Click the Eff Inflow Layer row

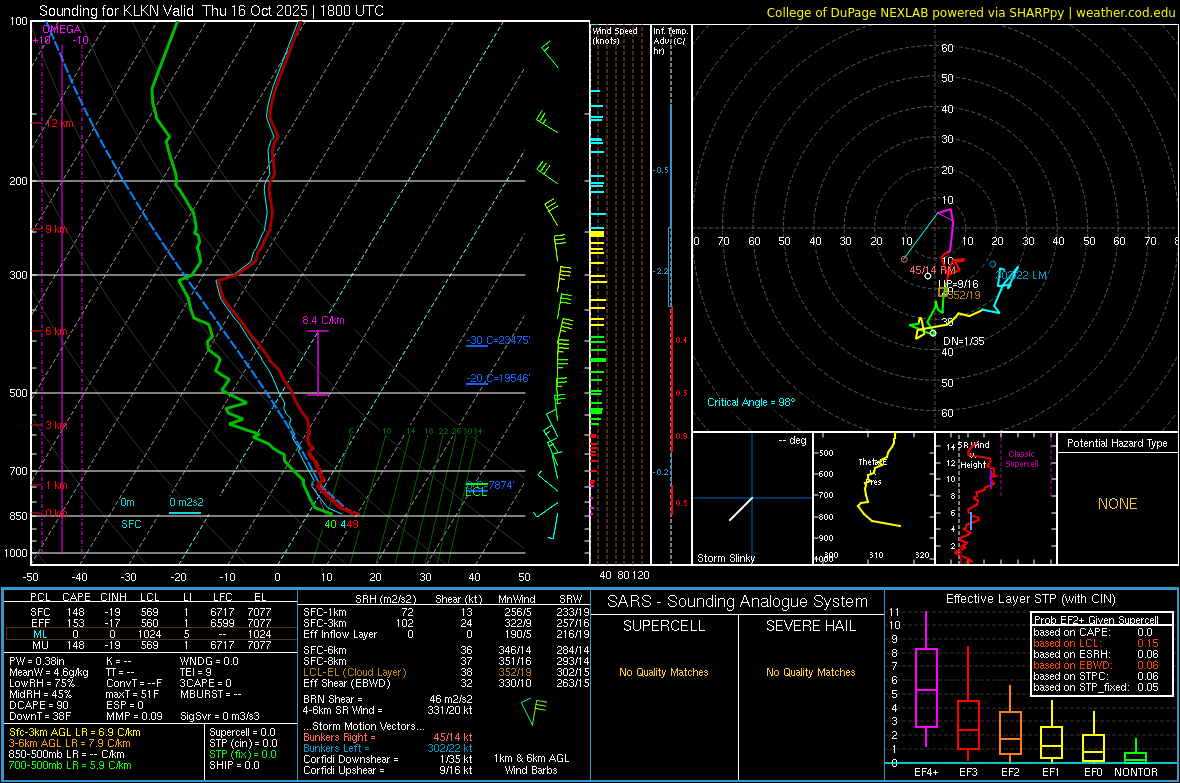[x=444, y=634]
